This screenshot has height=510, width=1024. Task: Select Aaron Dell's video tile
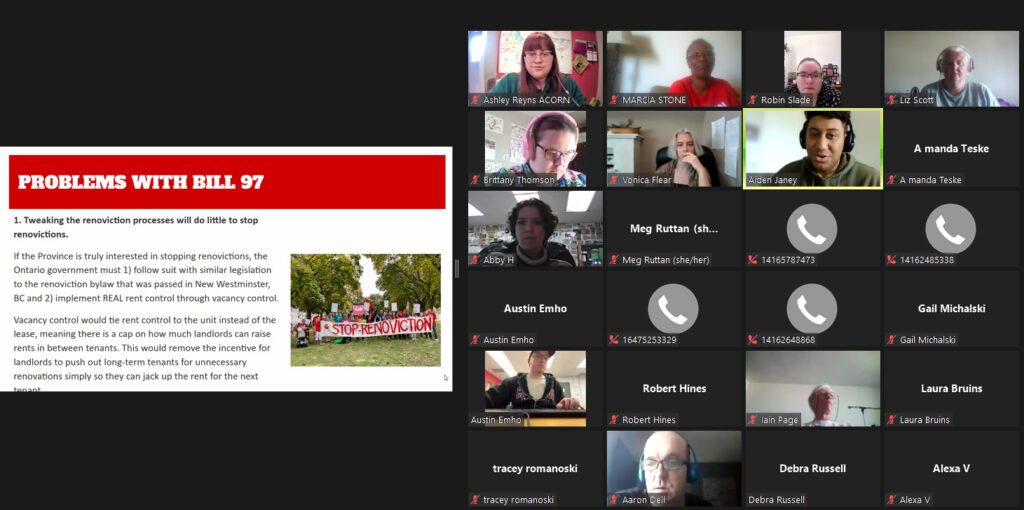(674, 466)
